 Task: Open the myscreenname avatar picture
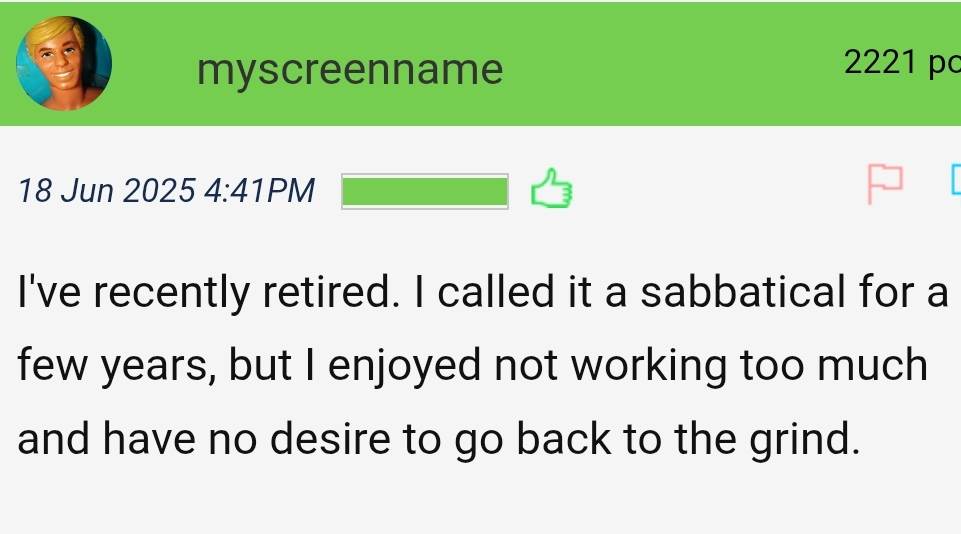(63, 64)
